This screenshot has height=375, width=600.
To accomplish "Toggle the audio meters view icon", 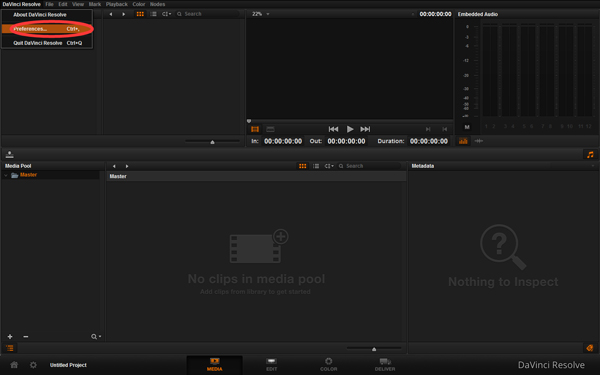I will click(x=463, y=141).
